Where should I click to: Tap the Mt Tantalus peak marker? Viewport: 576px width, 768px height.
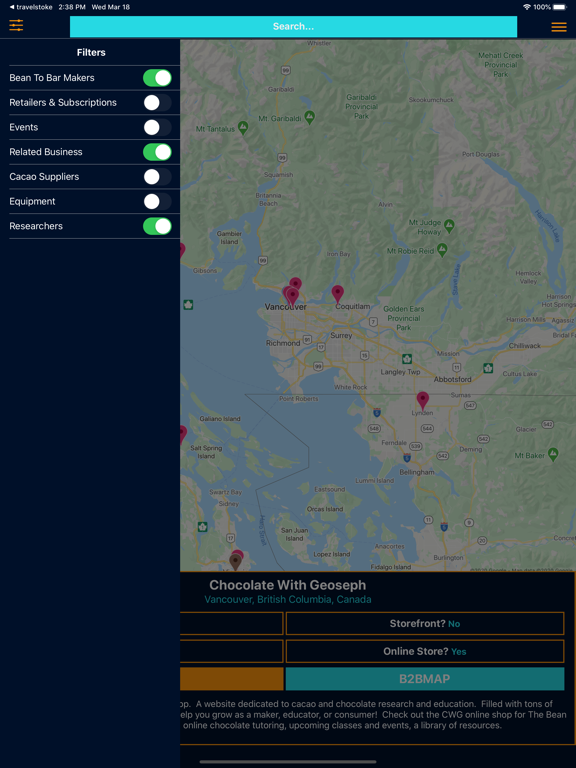click(243, 128)
